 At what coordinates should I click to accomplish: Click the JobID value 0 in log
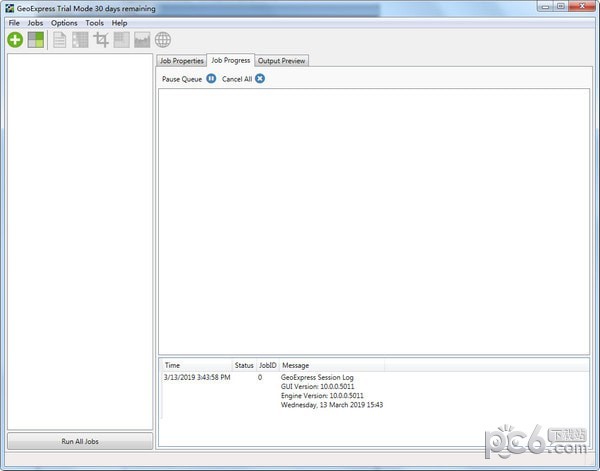point(260,377)
